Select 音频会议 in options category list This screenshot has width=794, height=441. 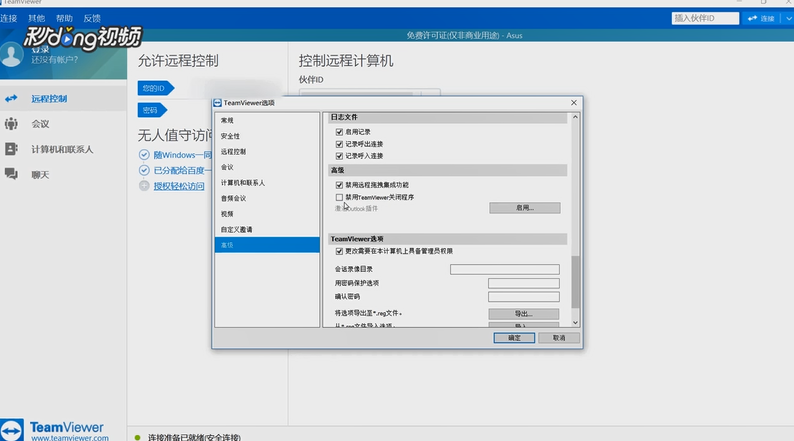click(x=267, y=198)
